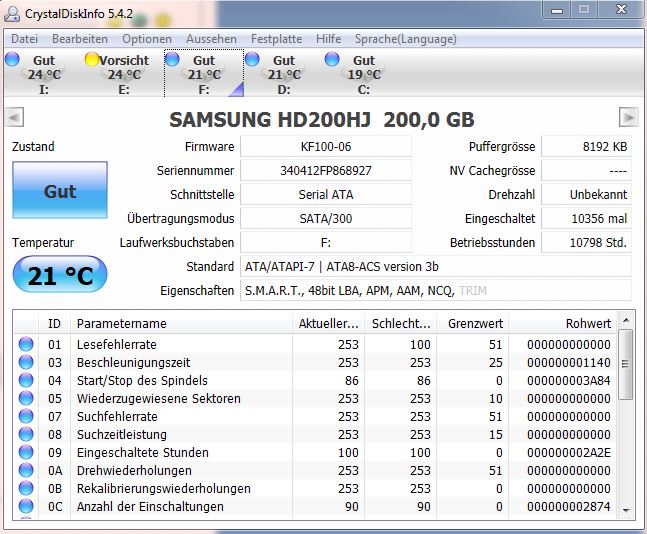
Task: Click the NV Cachegrösse empty value field
Action: (x=586, y=170)
